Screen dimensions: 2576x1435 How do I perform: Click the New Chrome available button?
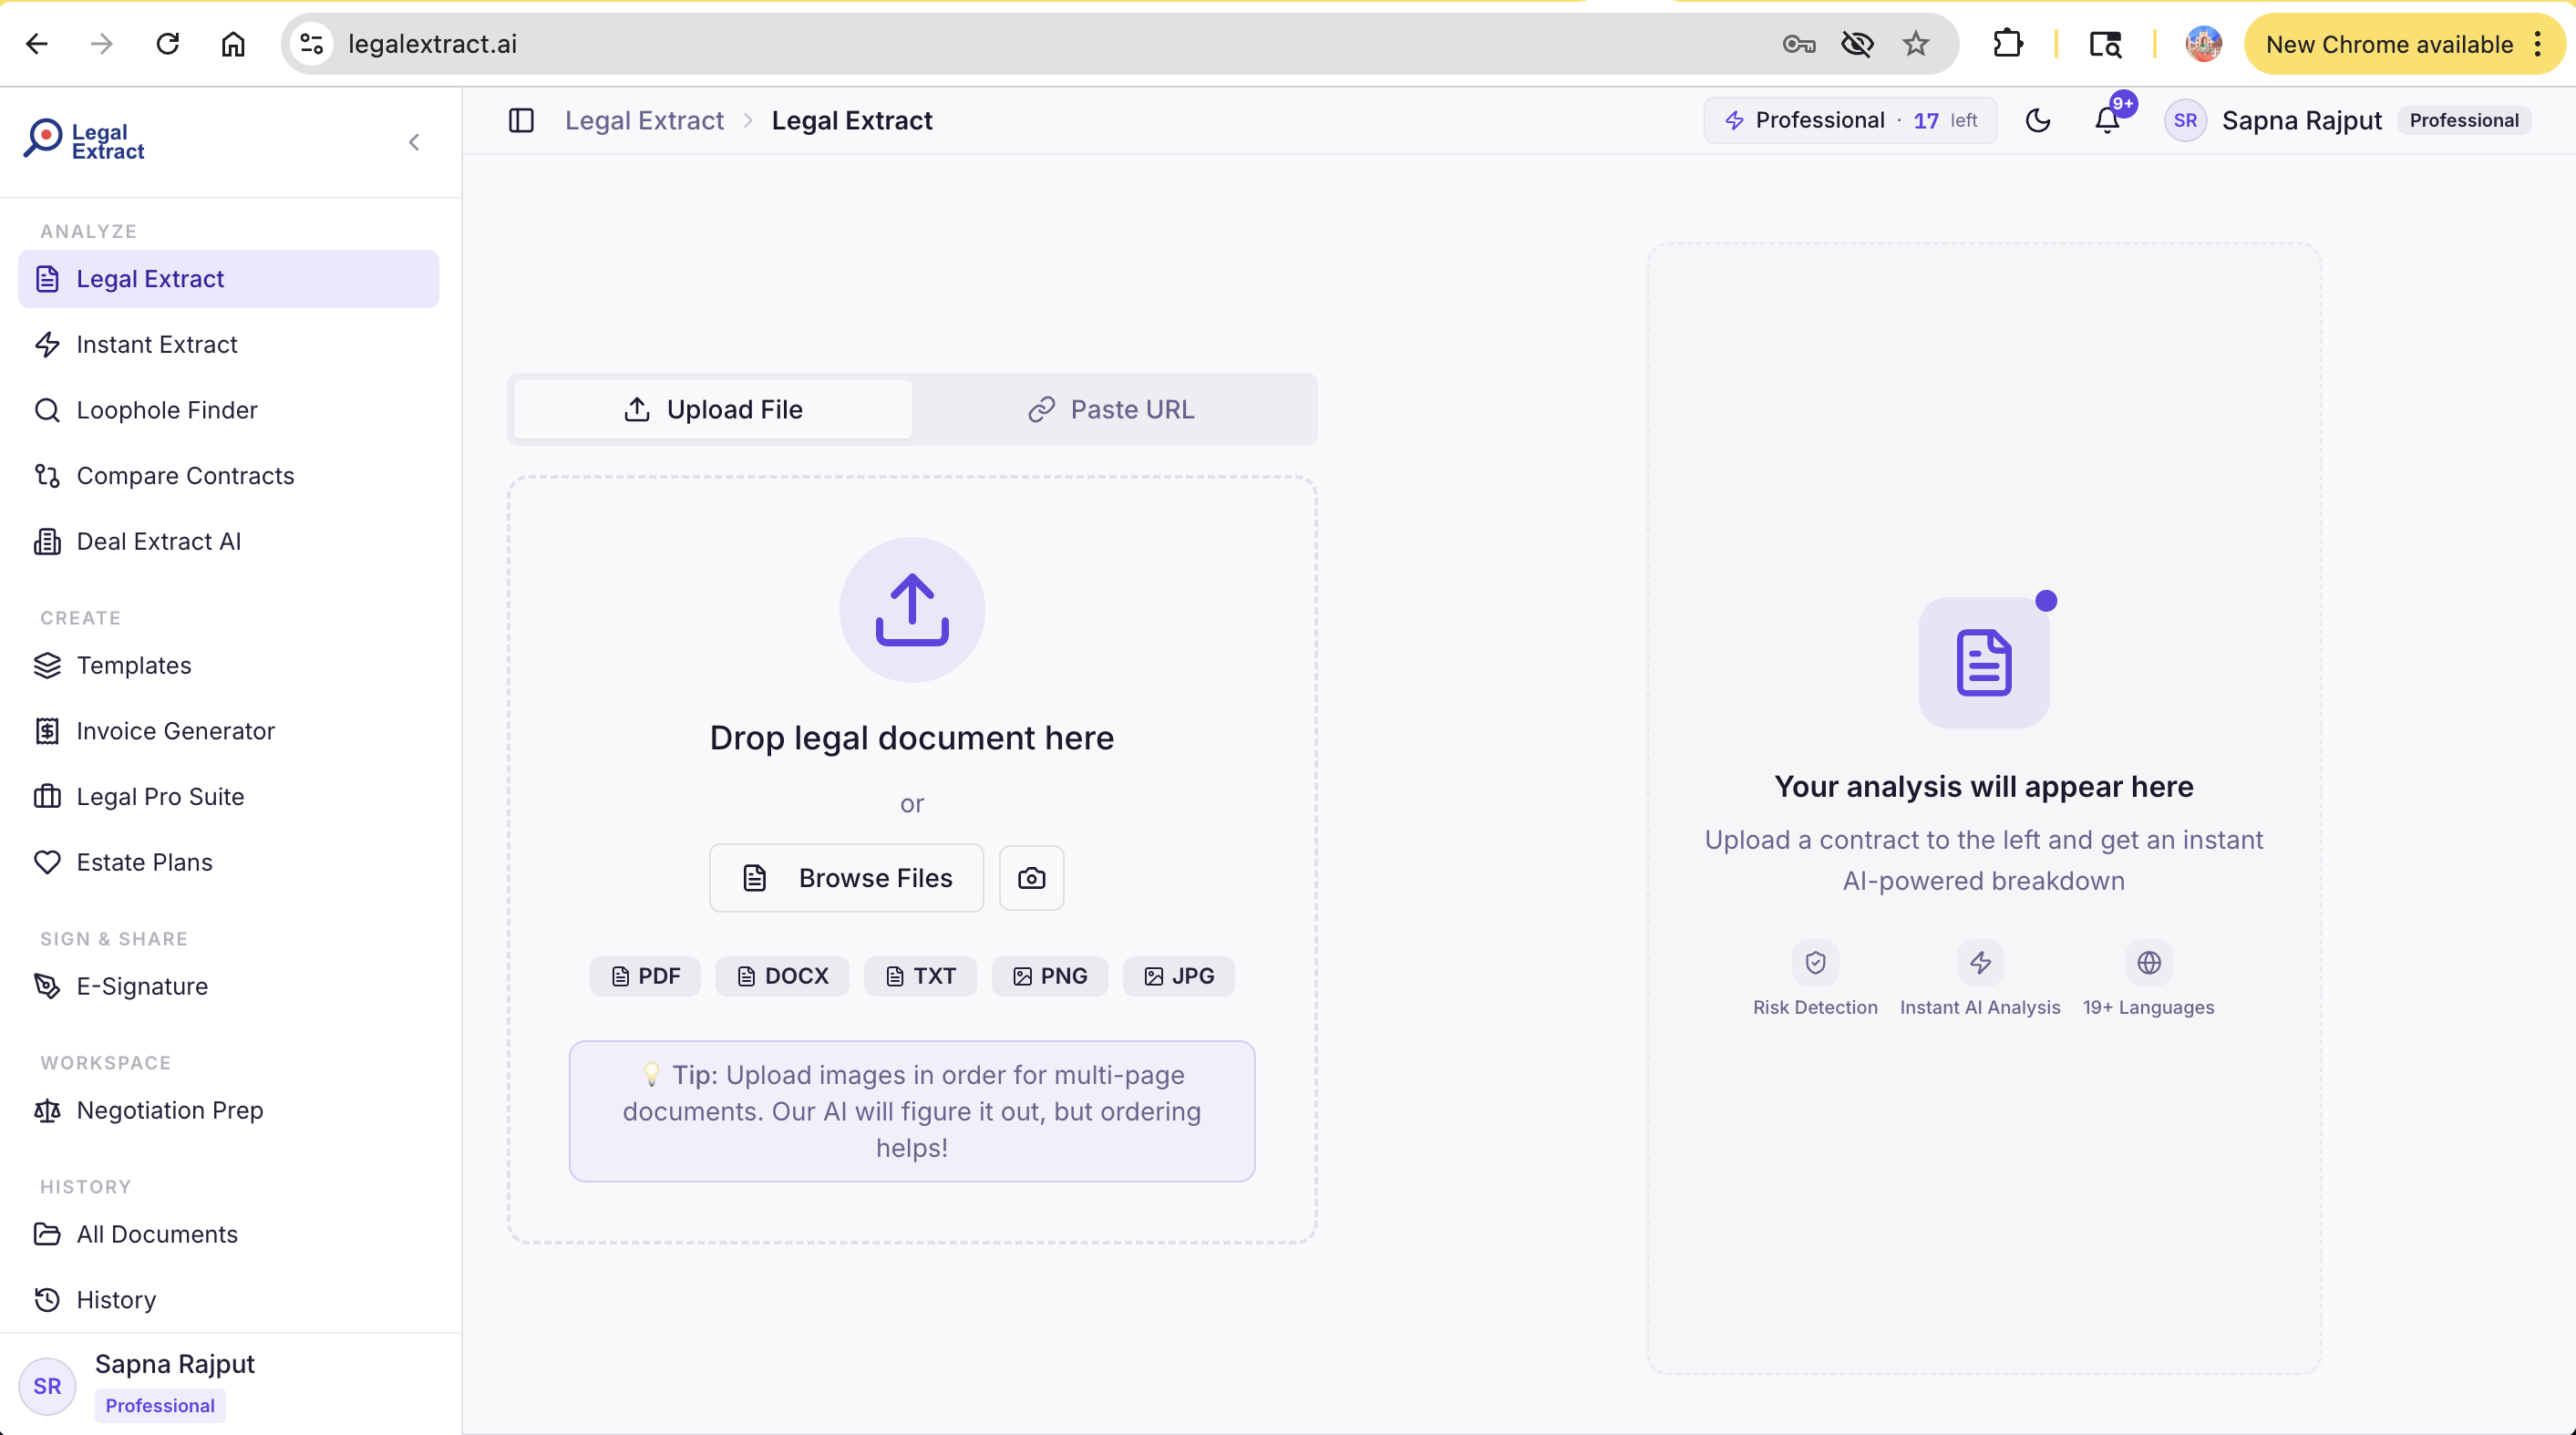[x=2403, y=44]
